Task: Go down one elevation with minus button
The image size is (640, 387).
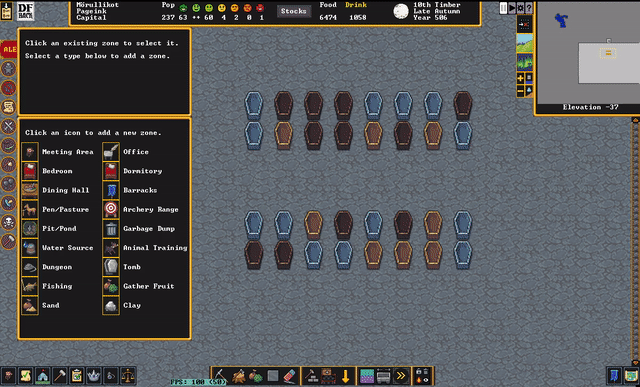Action: coord(520,91)
